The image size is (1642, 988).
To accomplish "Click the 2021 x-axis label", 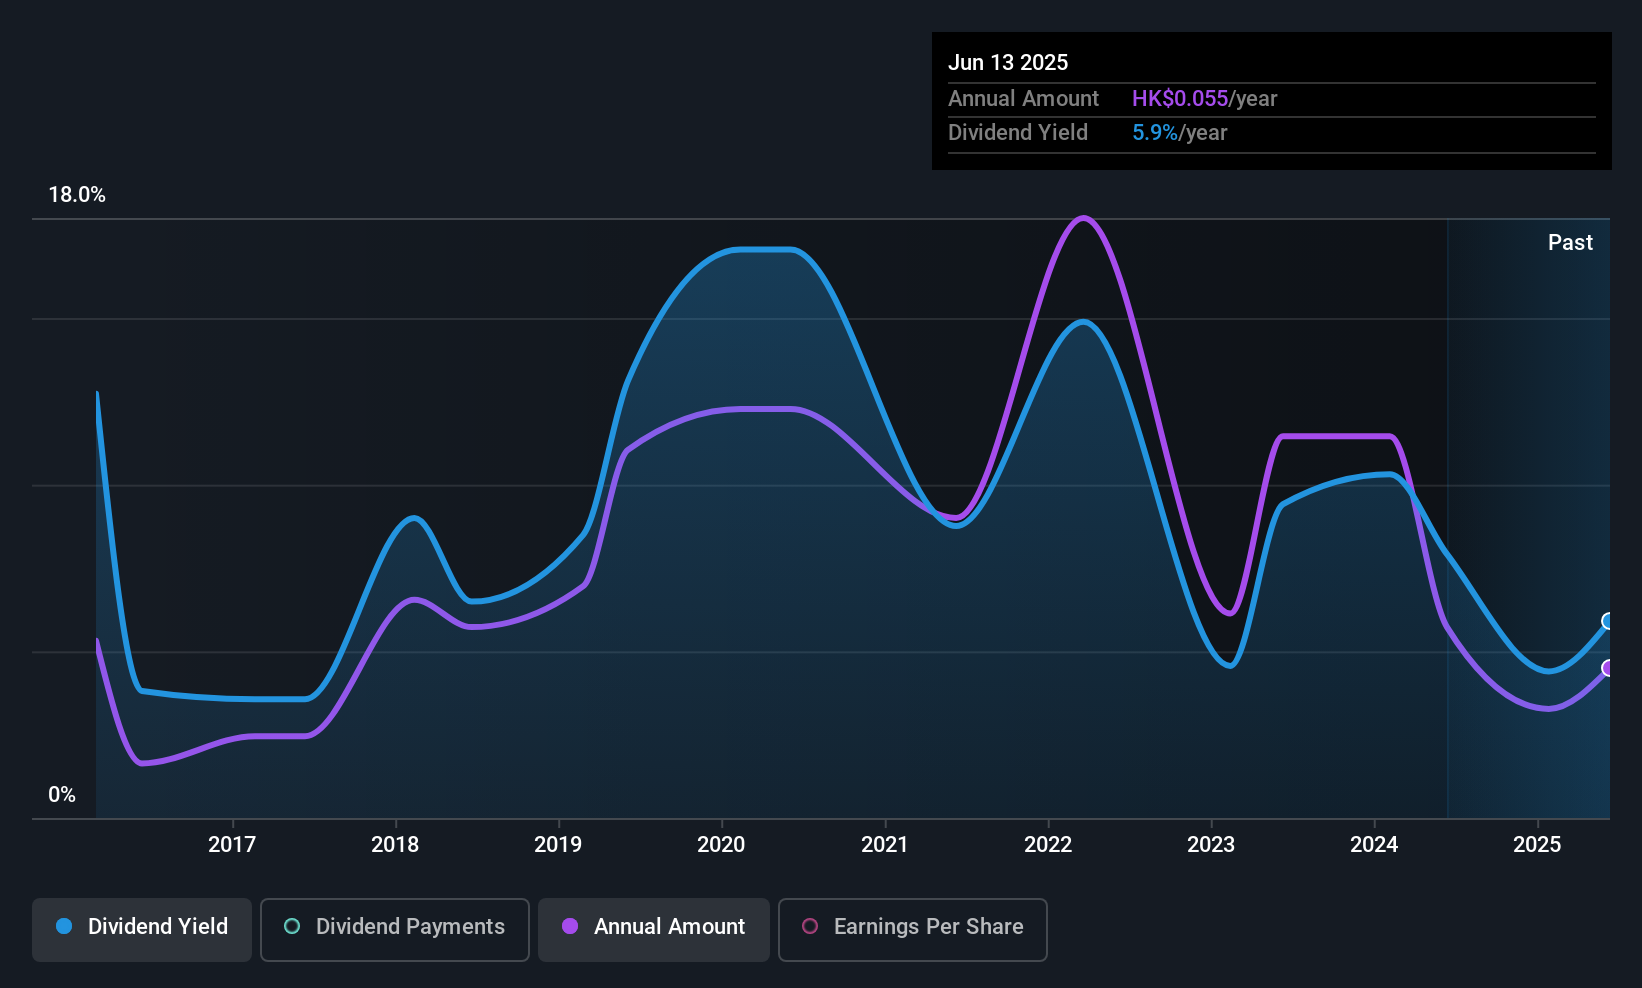I will point(885,845).
